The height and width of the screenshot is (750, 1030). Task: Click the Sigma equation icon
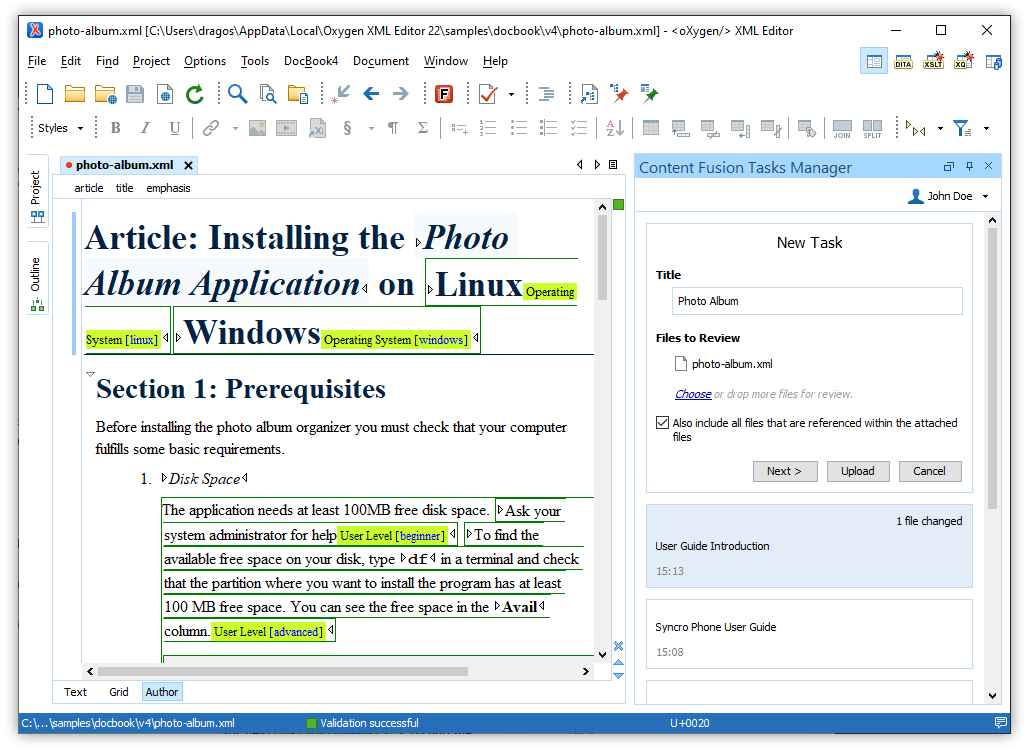coord(423,128)
